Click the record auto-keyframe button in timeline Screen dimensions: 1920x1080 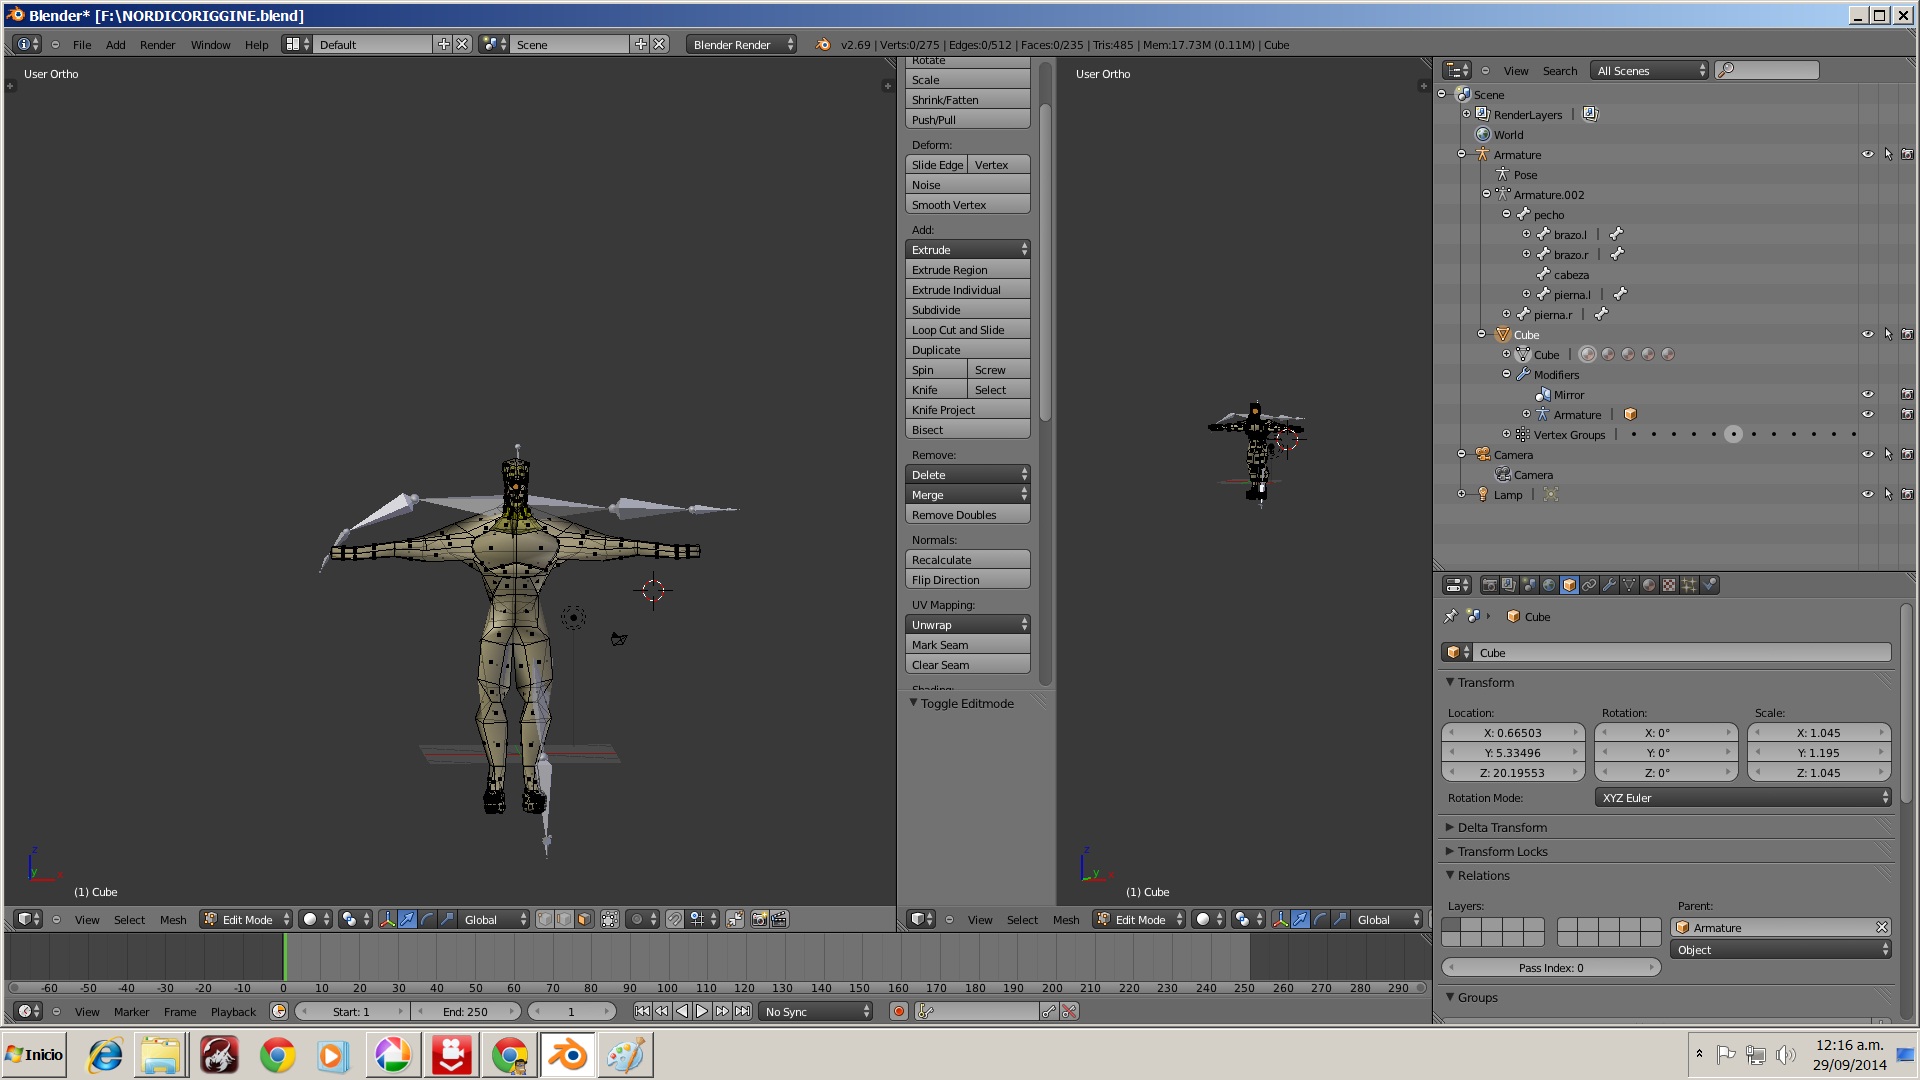pyautogui.click(x=899, y=1011)
